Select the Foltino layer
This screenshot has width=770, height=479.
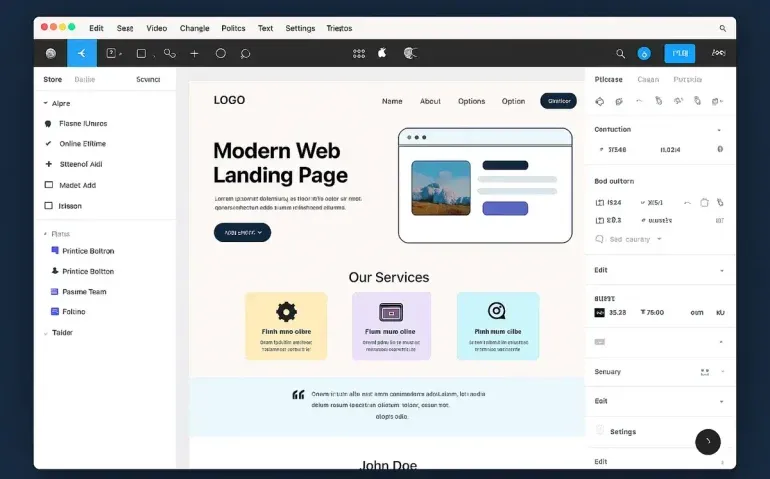[x=74, y=311]
